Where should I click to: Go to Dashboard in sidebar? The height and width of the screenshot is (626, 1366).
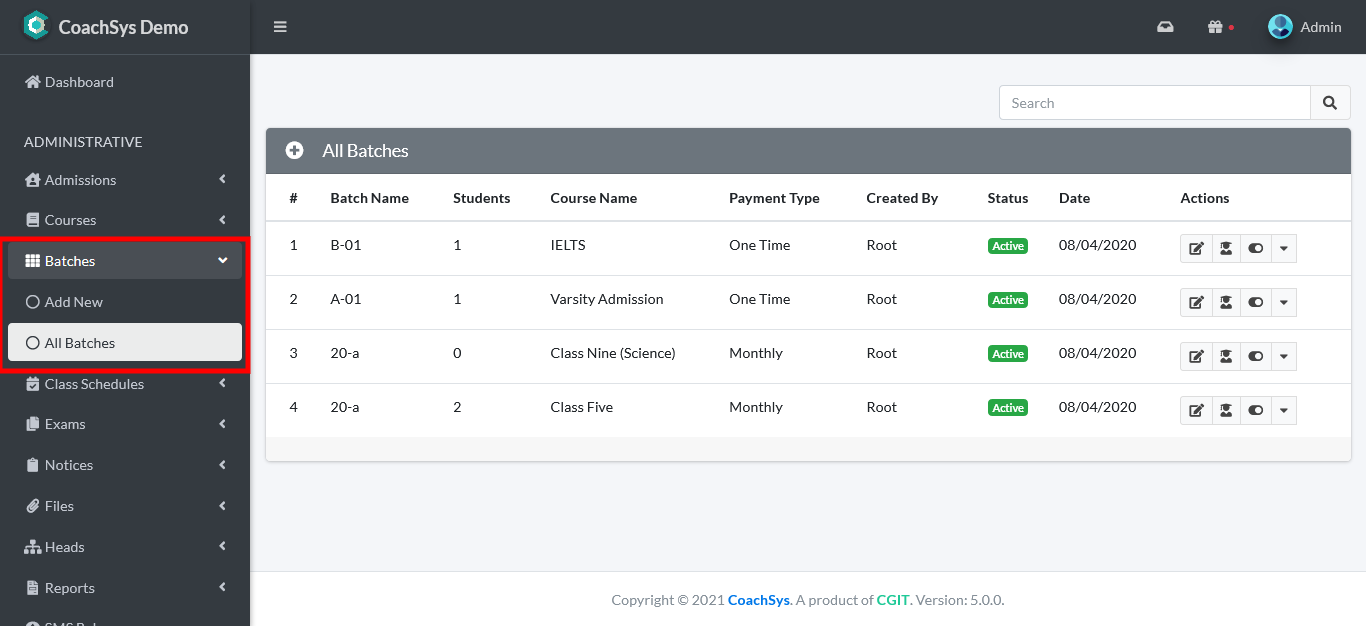click(79, 82)
